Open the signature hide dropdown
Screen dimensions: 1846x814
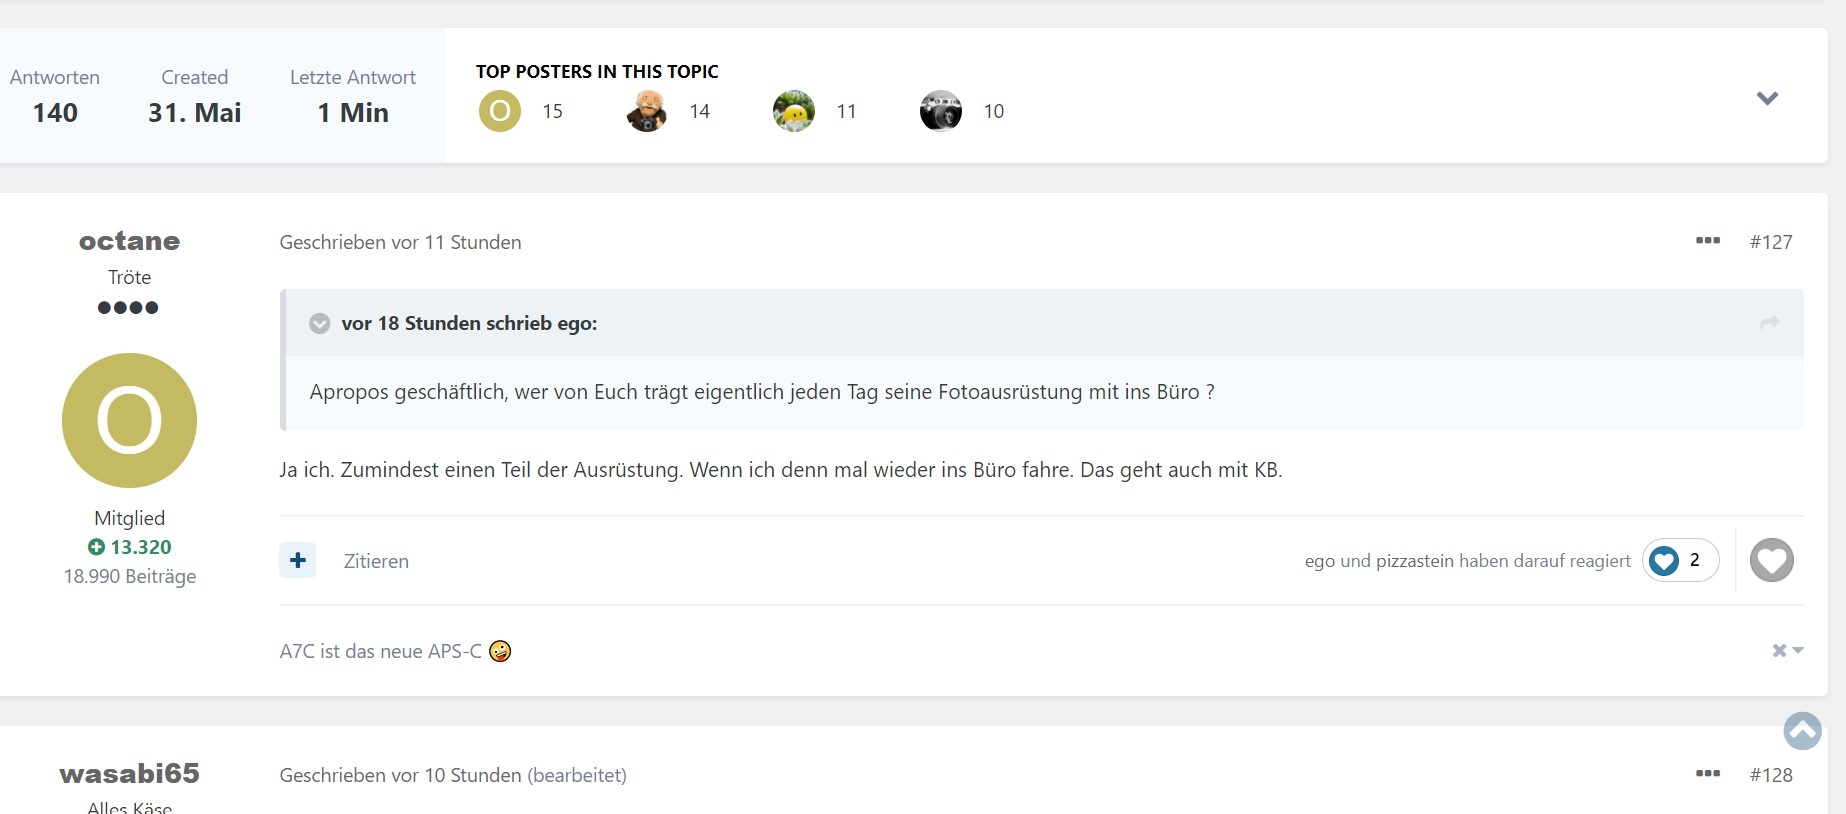click(1787, 651)
